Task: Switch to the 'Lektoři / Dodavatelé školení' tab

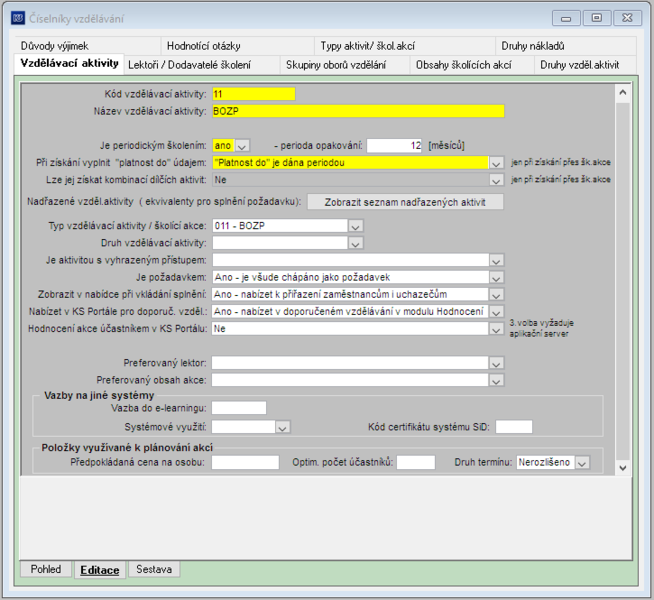Action: (189, 65)
